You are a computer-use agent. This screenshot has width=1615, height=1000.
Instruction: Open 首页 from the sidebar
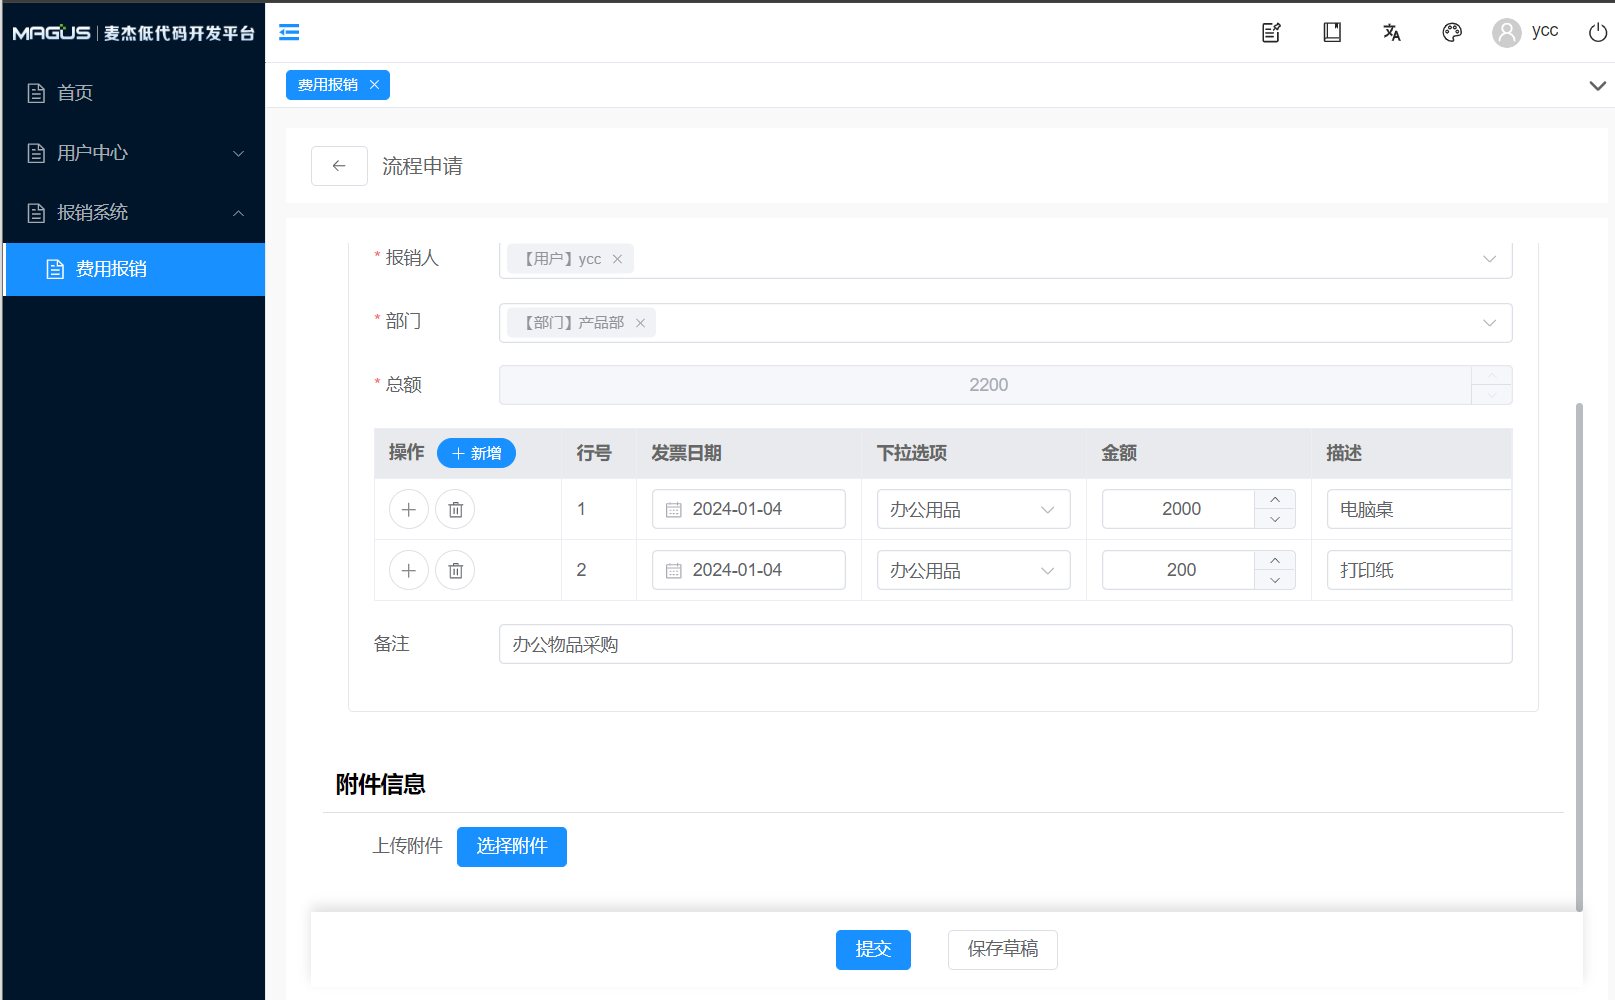(x=75, y=93)
